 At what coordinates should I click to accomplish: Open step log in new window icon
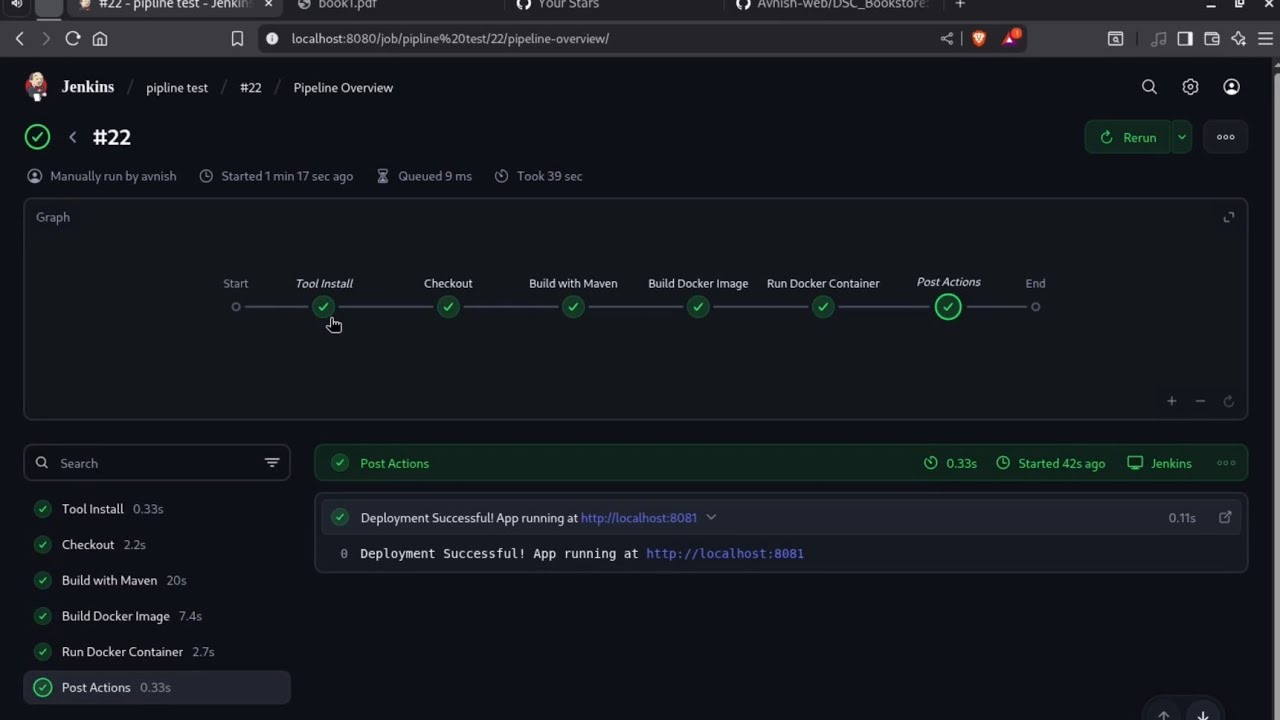[1225, 517]
